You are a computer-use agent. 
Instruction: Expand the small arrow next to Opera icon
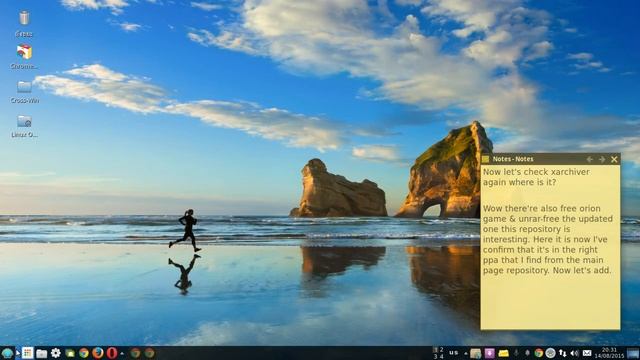click(x=122, y=353)
